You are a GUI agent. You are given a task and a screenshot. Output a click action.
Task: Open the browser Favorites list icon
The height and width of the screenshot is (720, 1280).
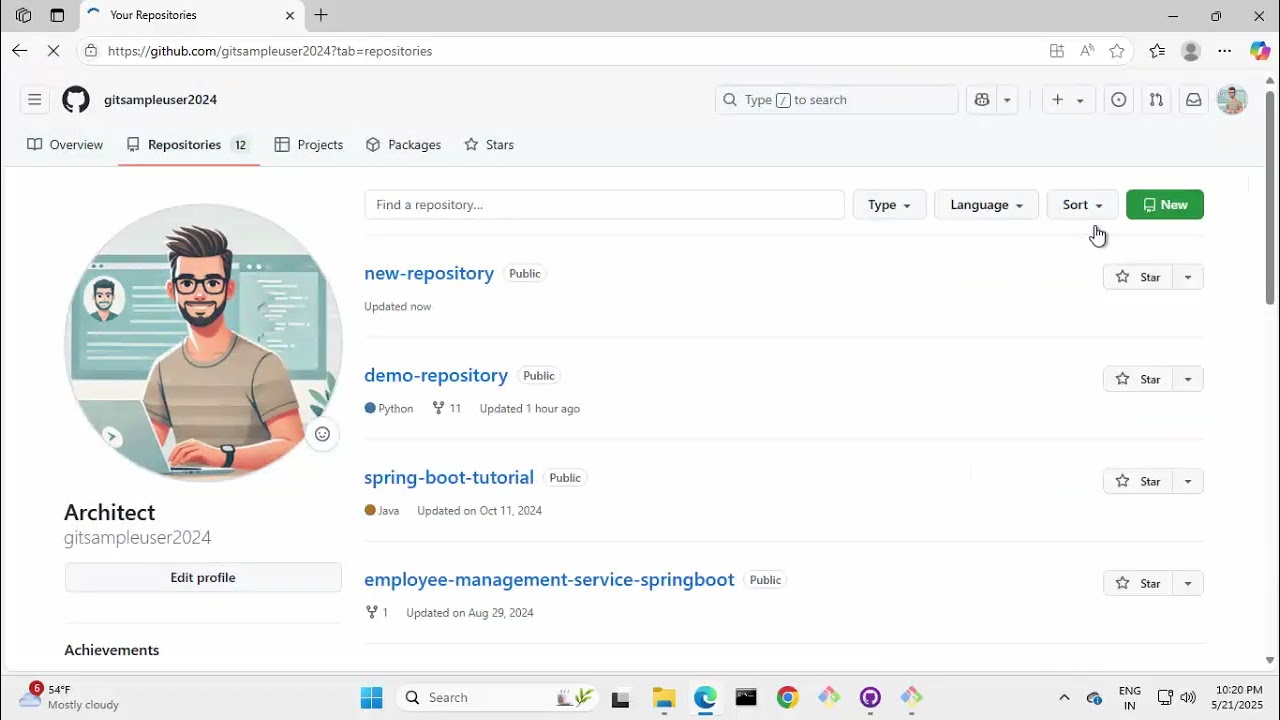click(x=1157, y=51)
